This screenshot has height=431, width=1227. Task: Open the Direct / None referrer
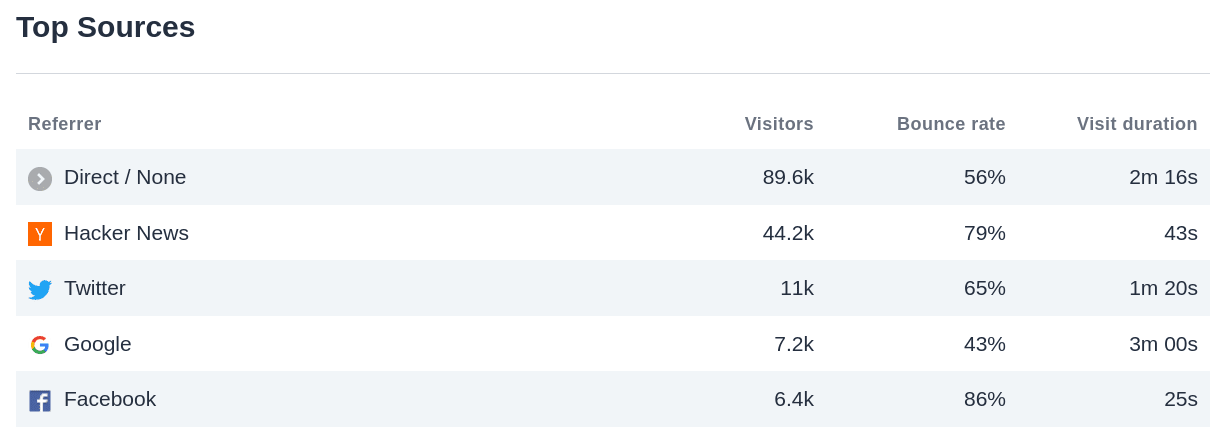click(125, 177)
